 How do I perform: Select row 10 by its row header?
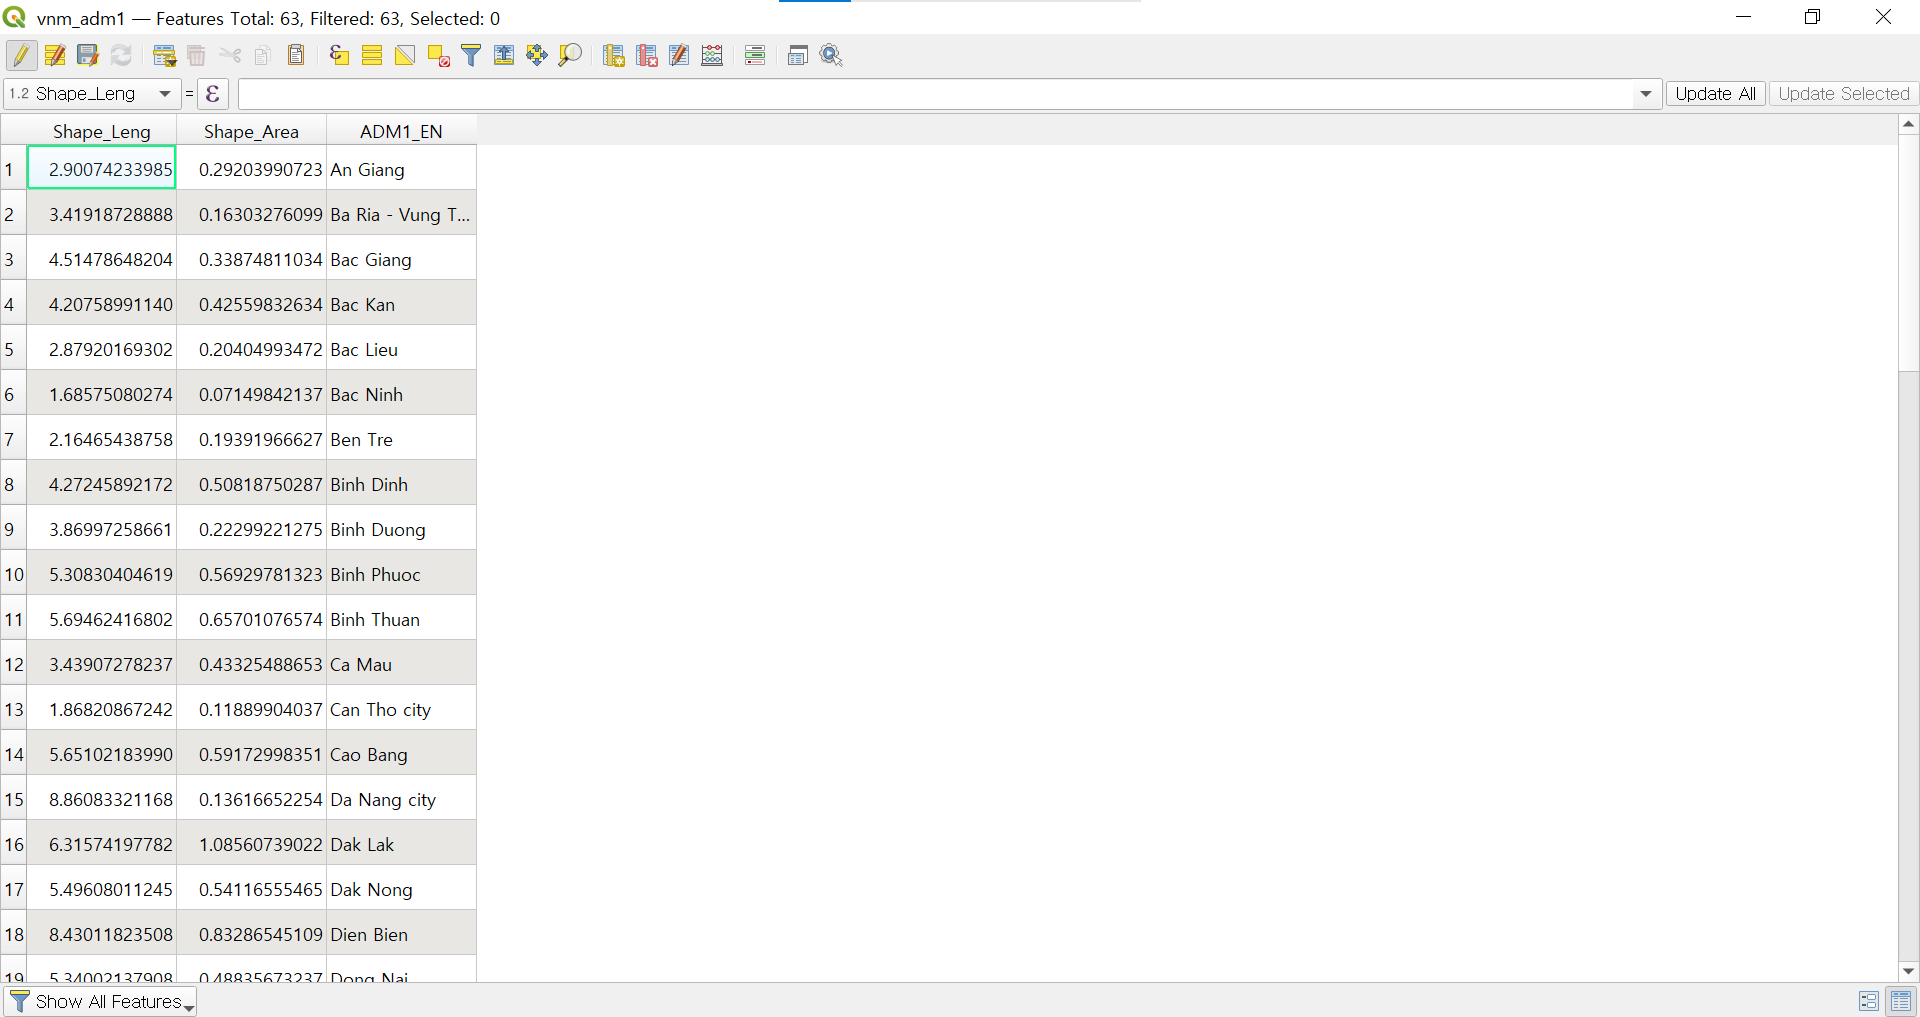click(13, 575)
